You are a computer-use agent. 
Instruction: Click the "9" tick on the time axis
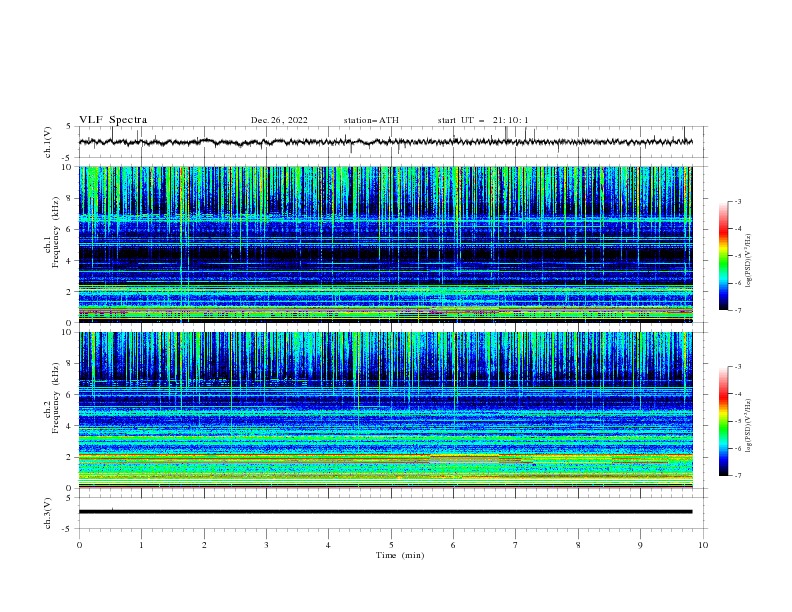click(x=640, y=545)
